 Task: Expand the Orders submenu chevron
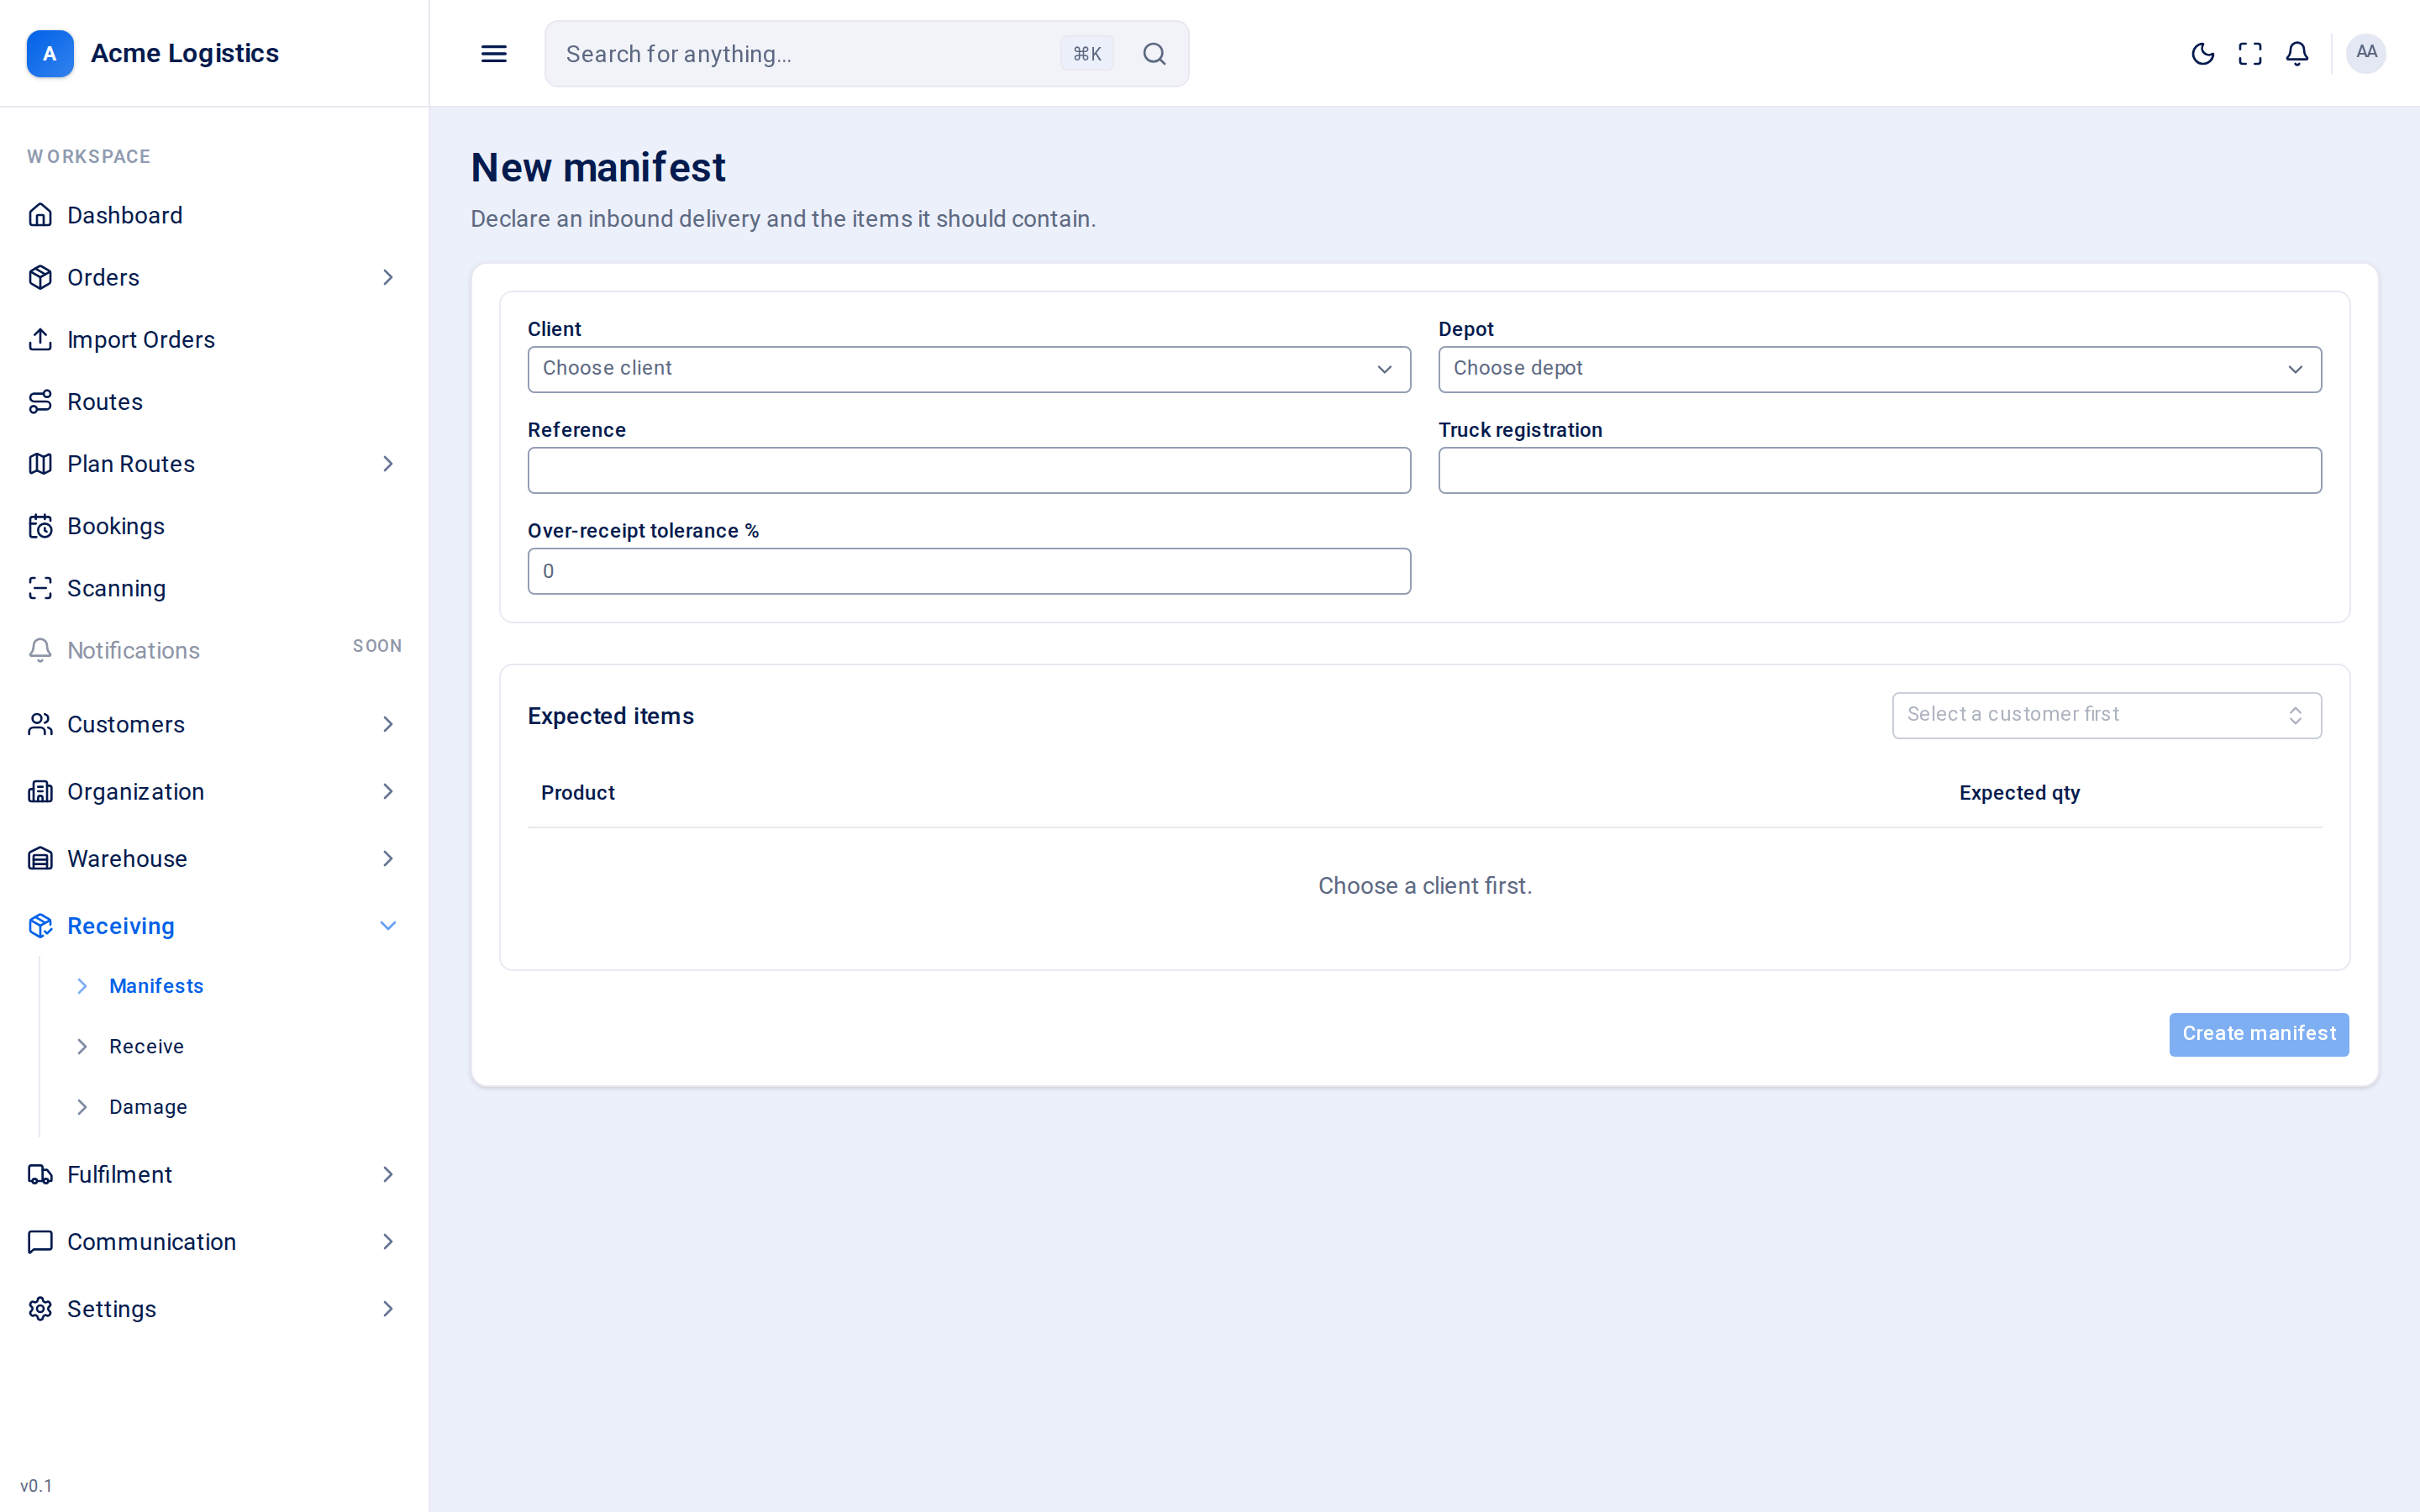click(388, 277)
